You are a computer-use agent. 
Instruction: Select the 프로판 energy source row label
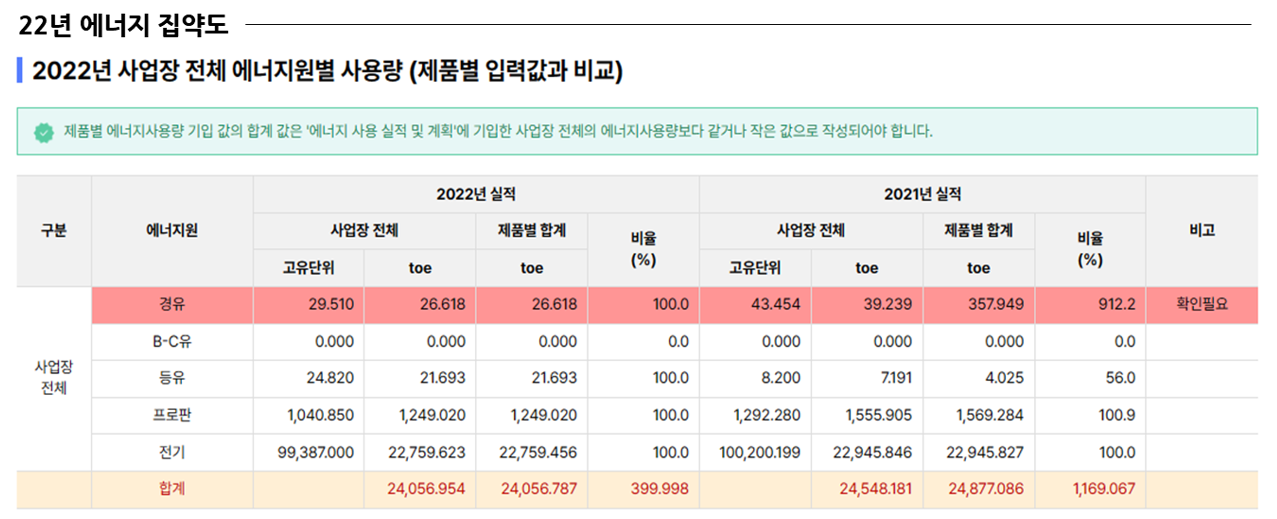click(x=171, y=415)
